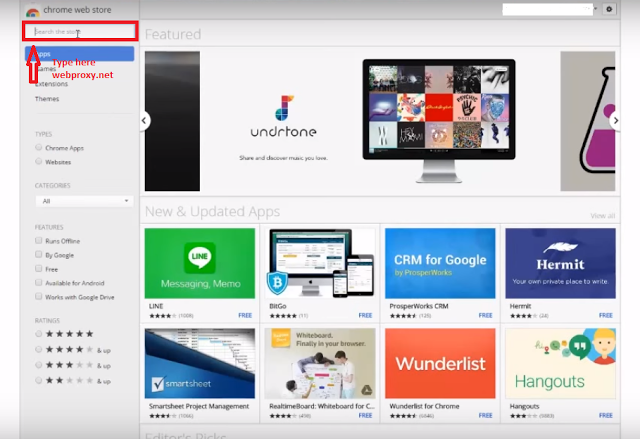Enable the Runs Offline checkbox
This screenshot has width=640, height=439.
pos(39,241)
